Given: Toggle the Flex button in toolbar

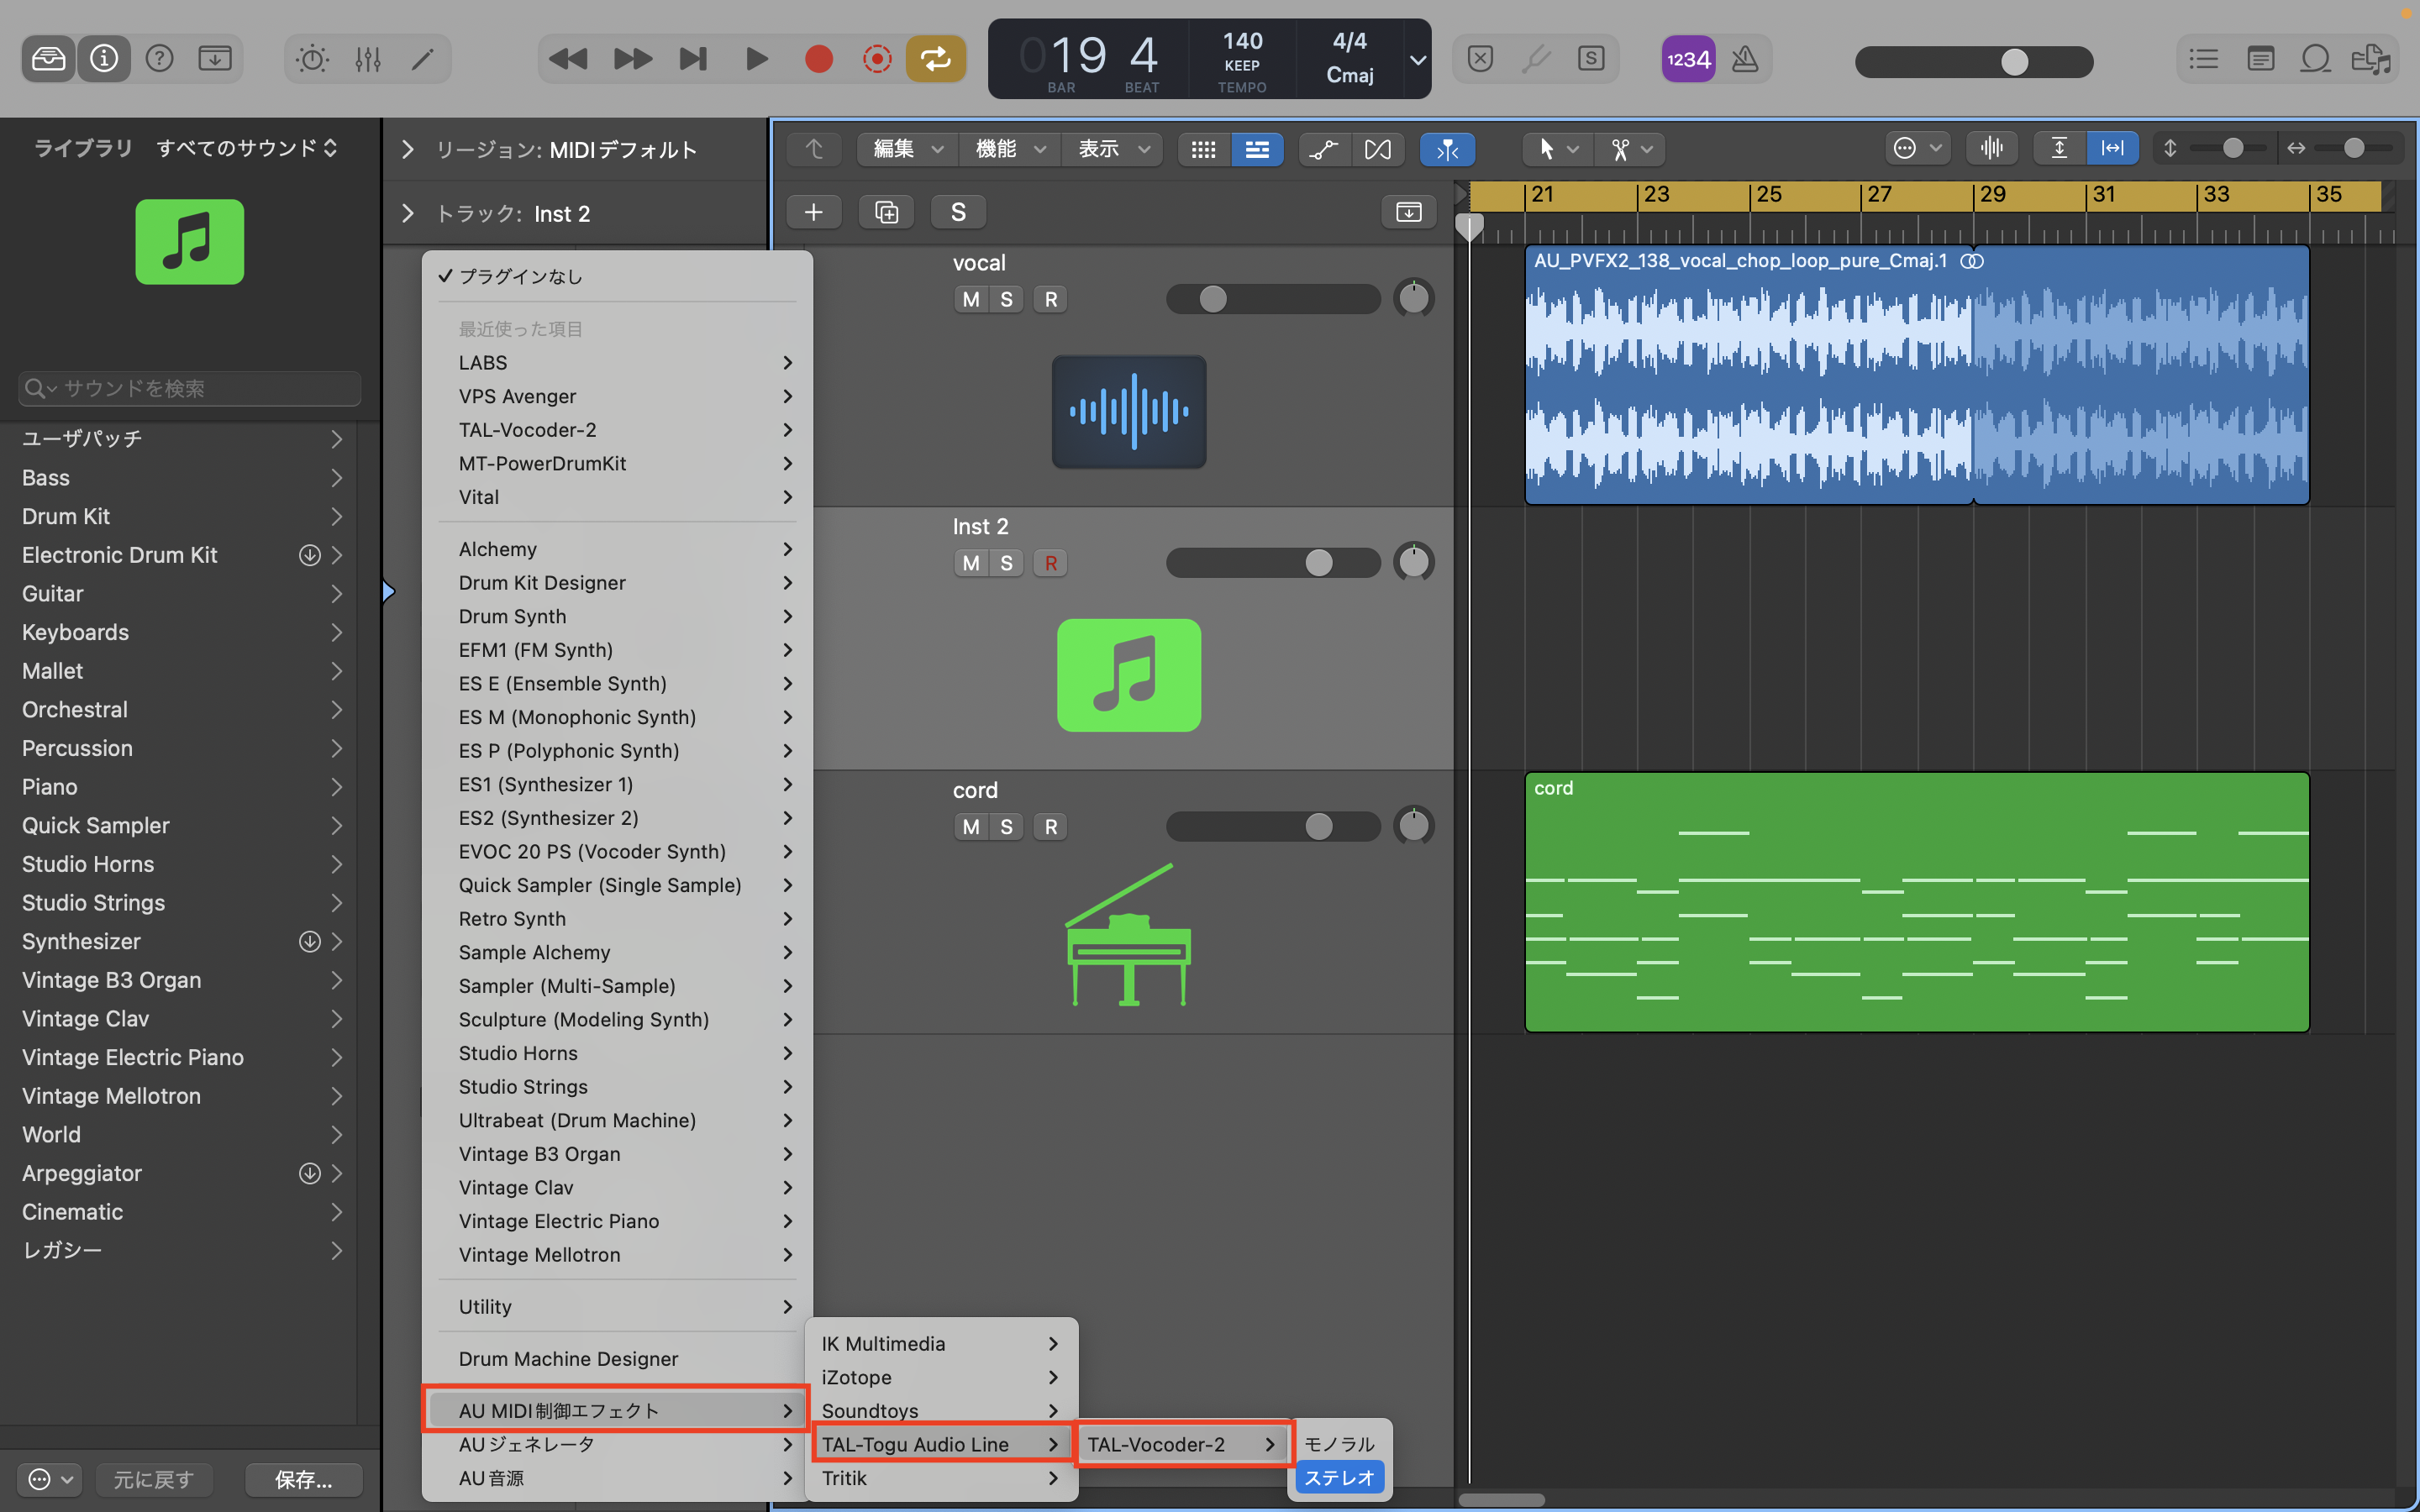Looking at the screenshot, I should coord(1378,149).
